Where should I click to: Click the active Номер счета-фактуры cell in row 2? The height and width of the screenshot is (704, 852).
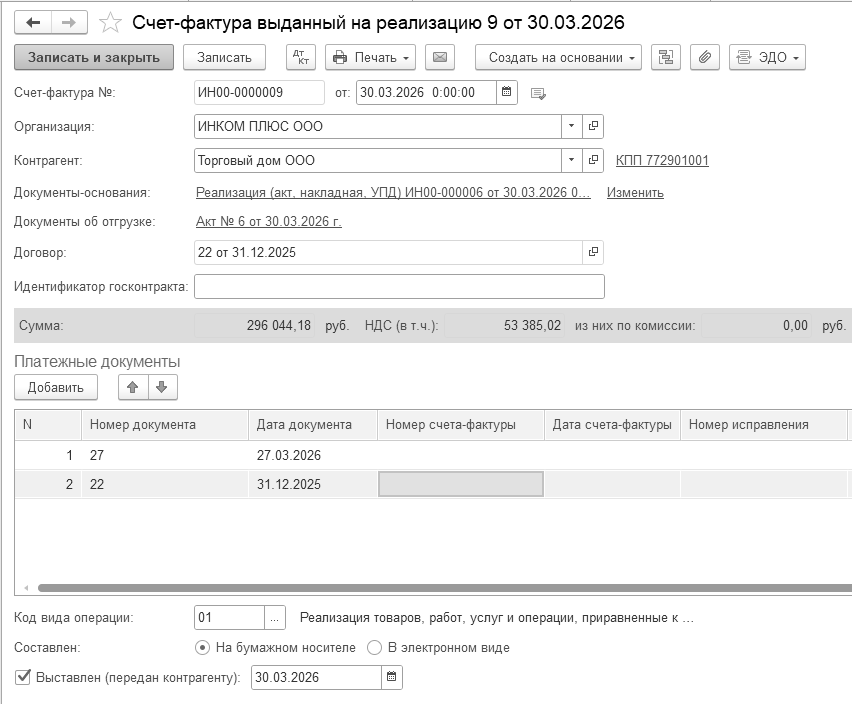pyautogui.click(x=461, y=484)
